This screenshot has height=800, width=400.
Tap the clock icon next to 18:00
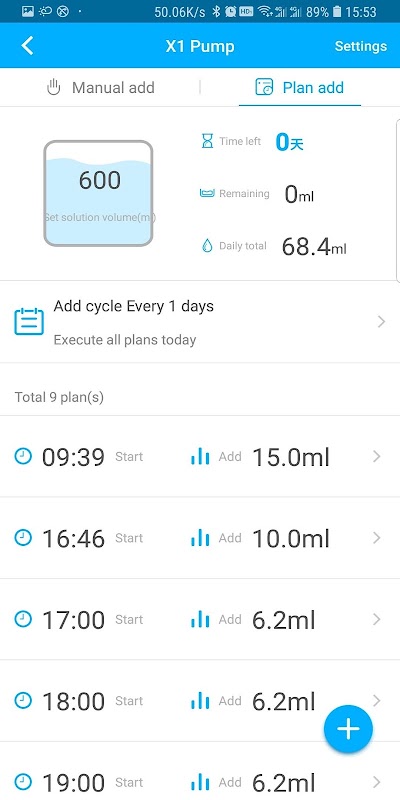tap(23, 701)
